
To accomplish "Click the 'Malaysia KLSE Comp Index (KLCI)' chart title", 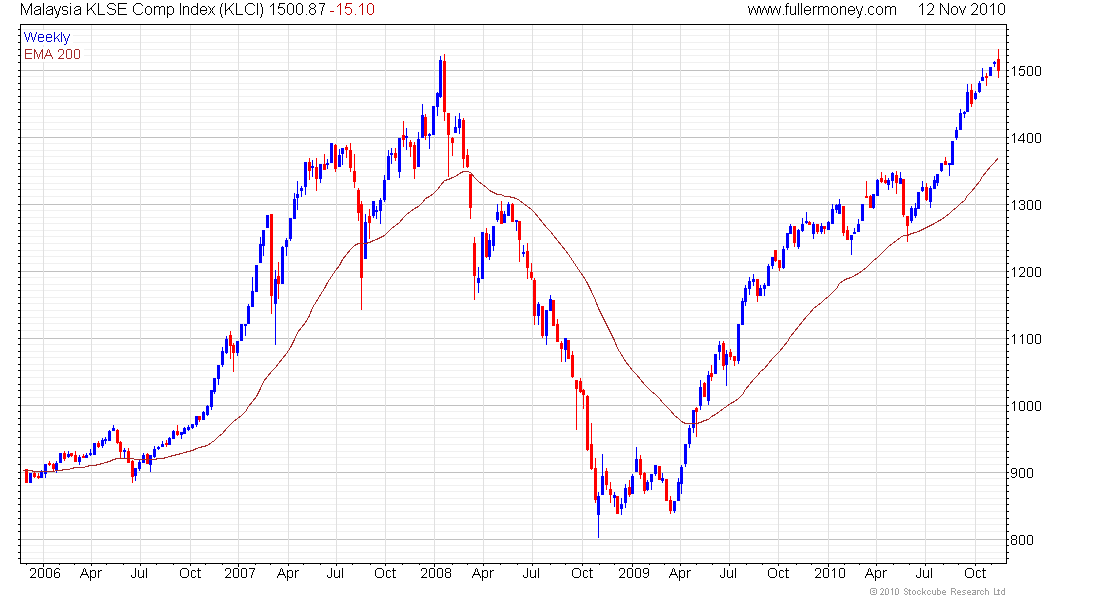I will 142,10.
